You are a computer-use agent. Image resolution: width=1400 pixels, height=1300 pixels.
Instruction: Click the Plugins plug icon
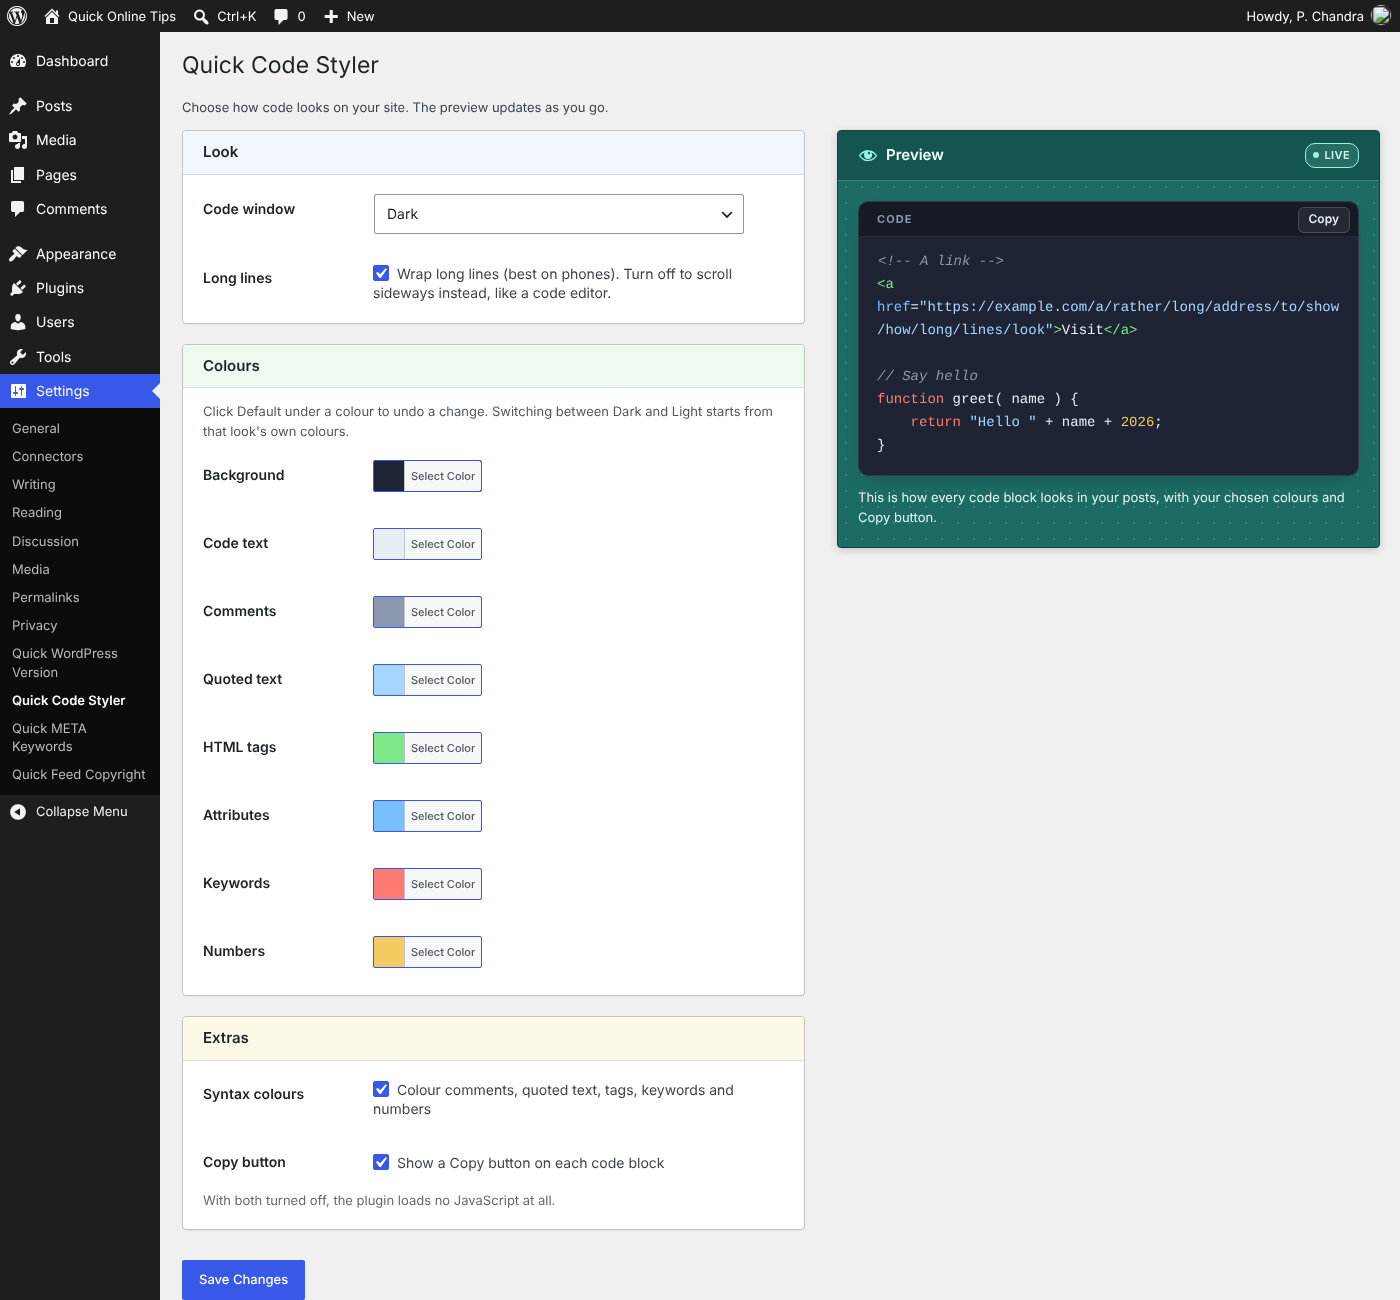18,288
